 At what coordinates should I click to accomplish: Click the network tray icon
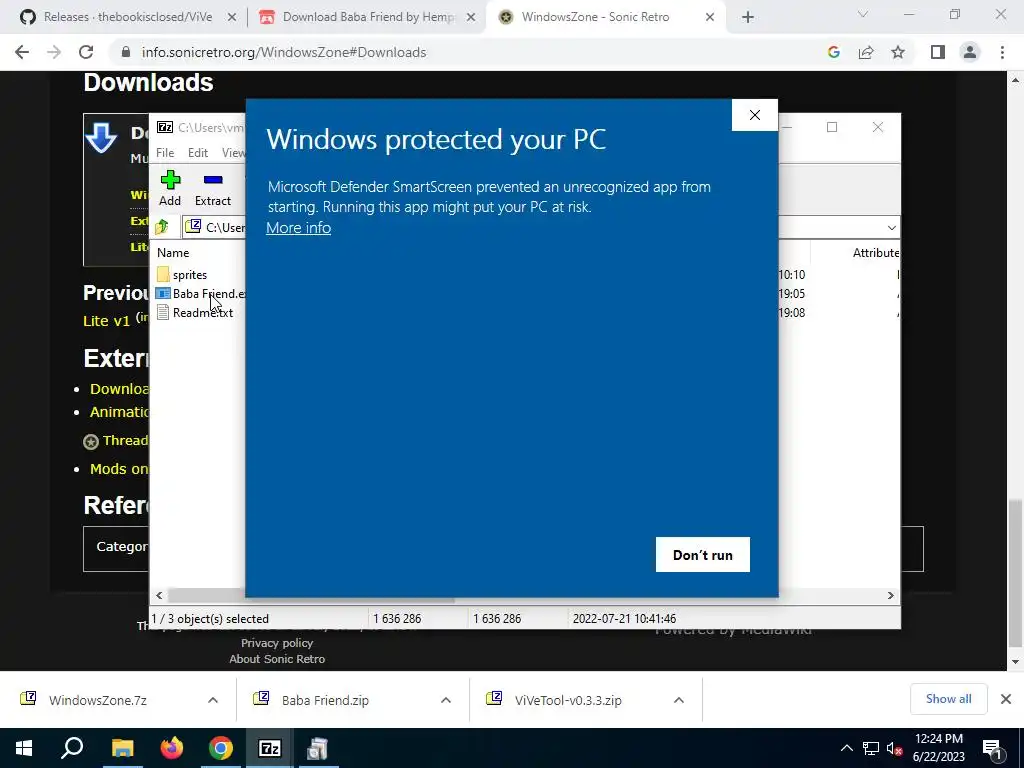pos(871,748)
